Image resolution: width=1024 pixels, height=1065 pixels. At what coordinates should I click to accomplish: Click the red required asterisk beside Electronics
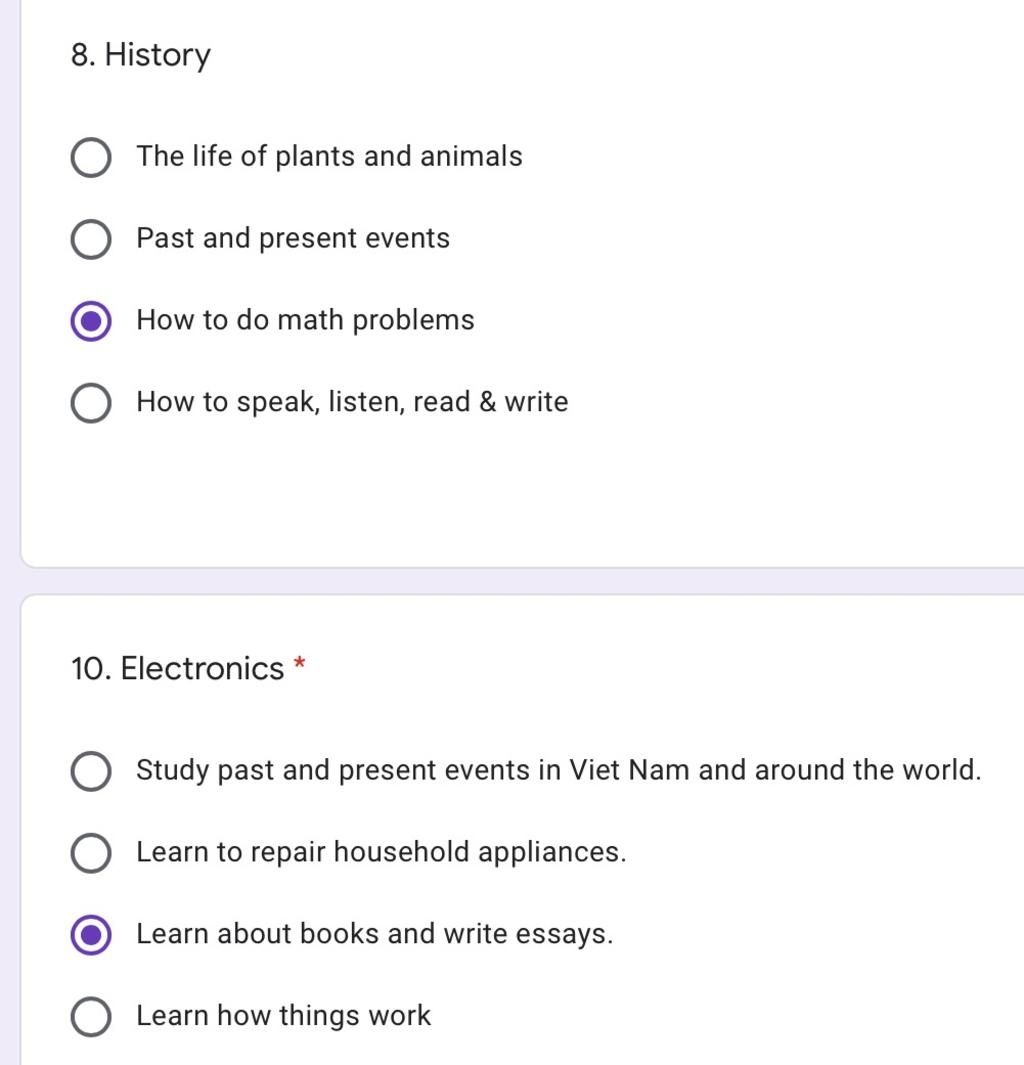[299, 662]
